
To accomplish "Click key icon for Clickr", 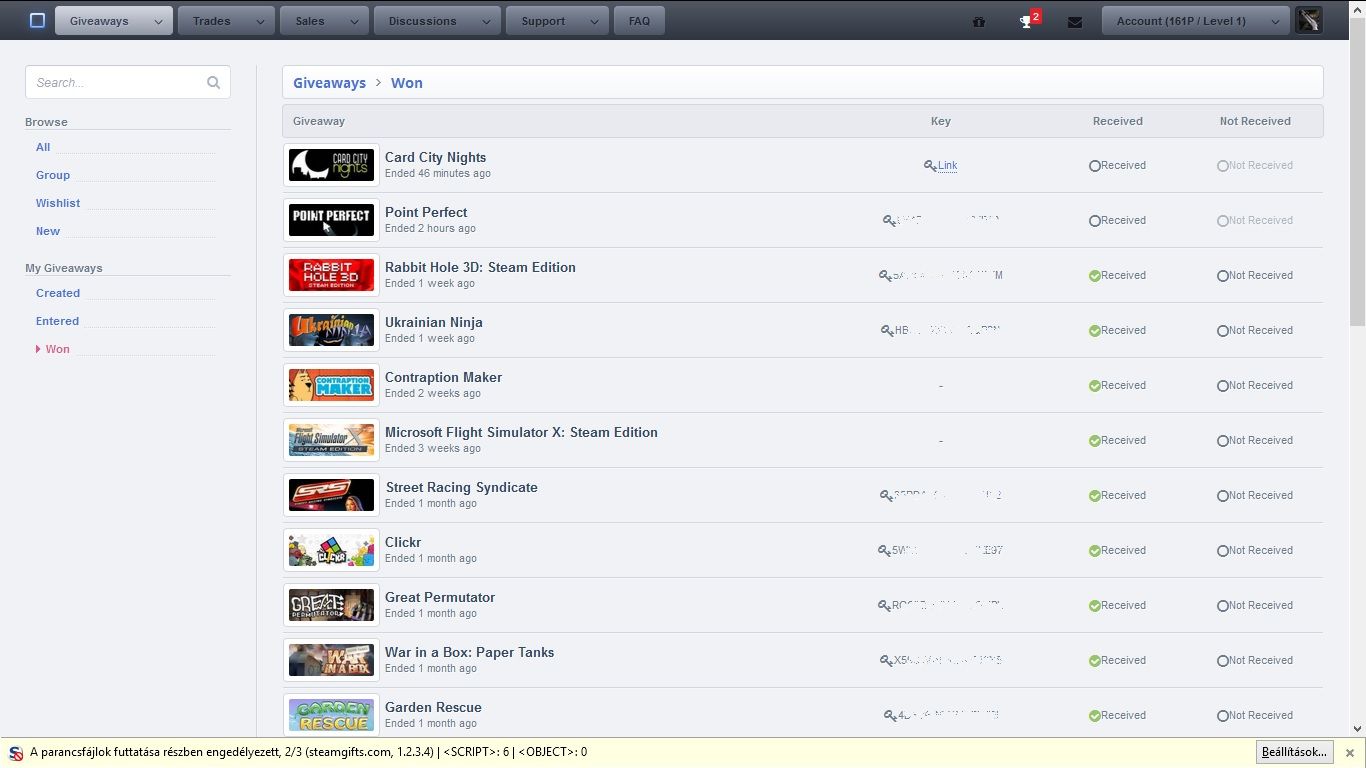I will coord(884,551).
